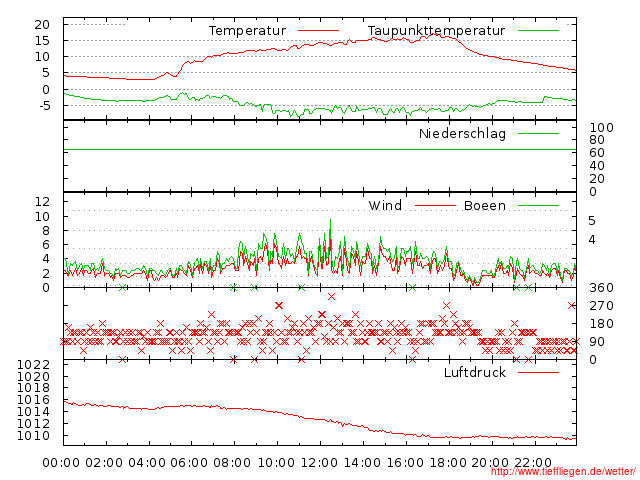Click the 04:00 time axis label
Image resolution: width=640 pixels, height=480 pixels.
[x=147, y=463]
